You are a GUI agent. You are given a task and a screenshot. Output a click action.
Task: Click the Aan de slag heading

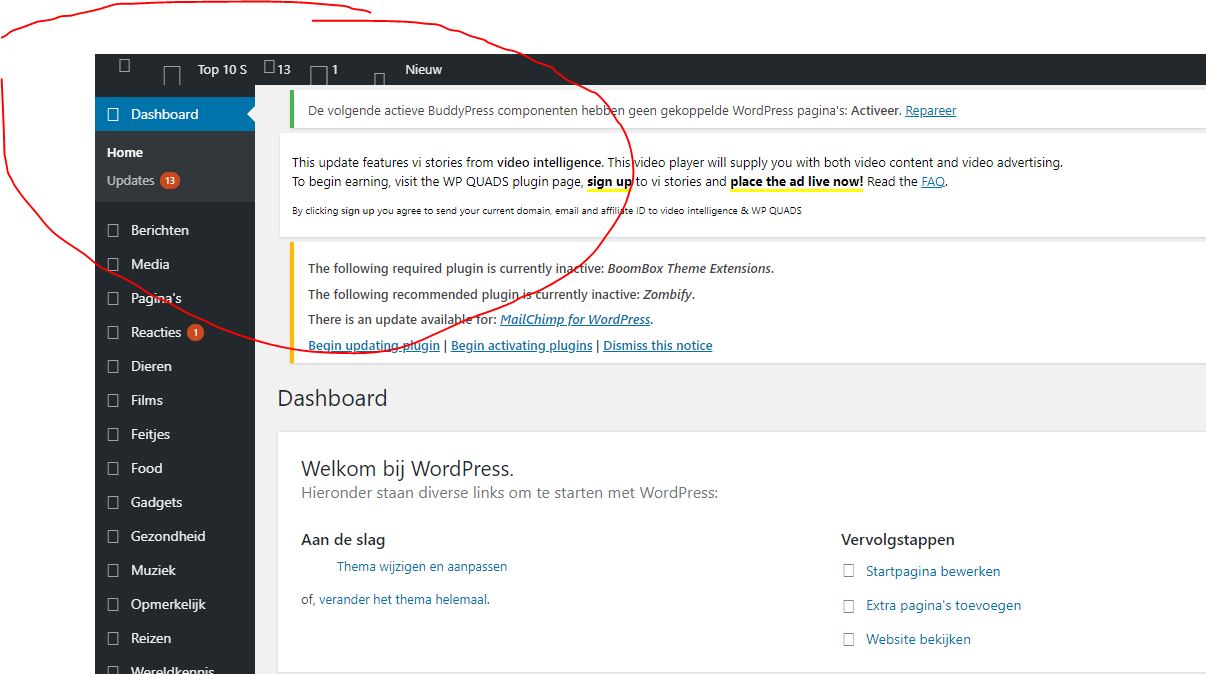coord(343,540)
